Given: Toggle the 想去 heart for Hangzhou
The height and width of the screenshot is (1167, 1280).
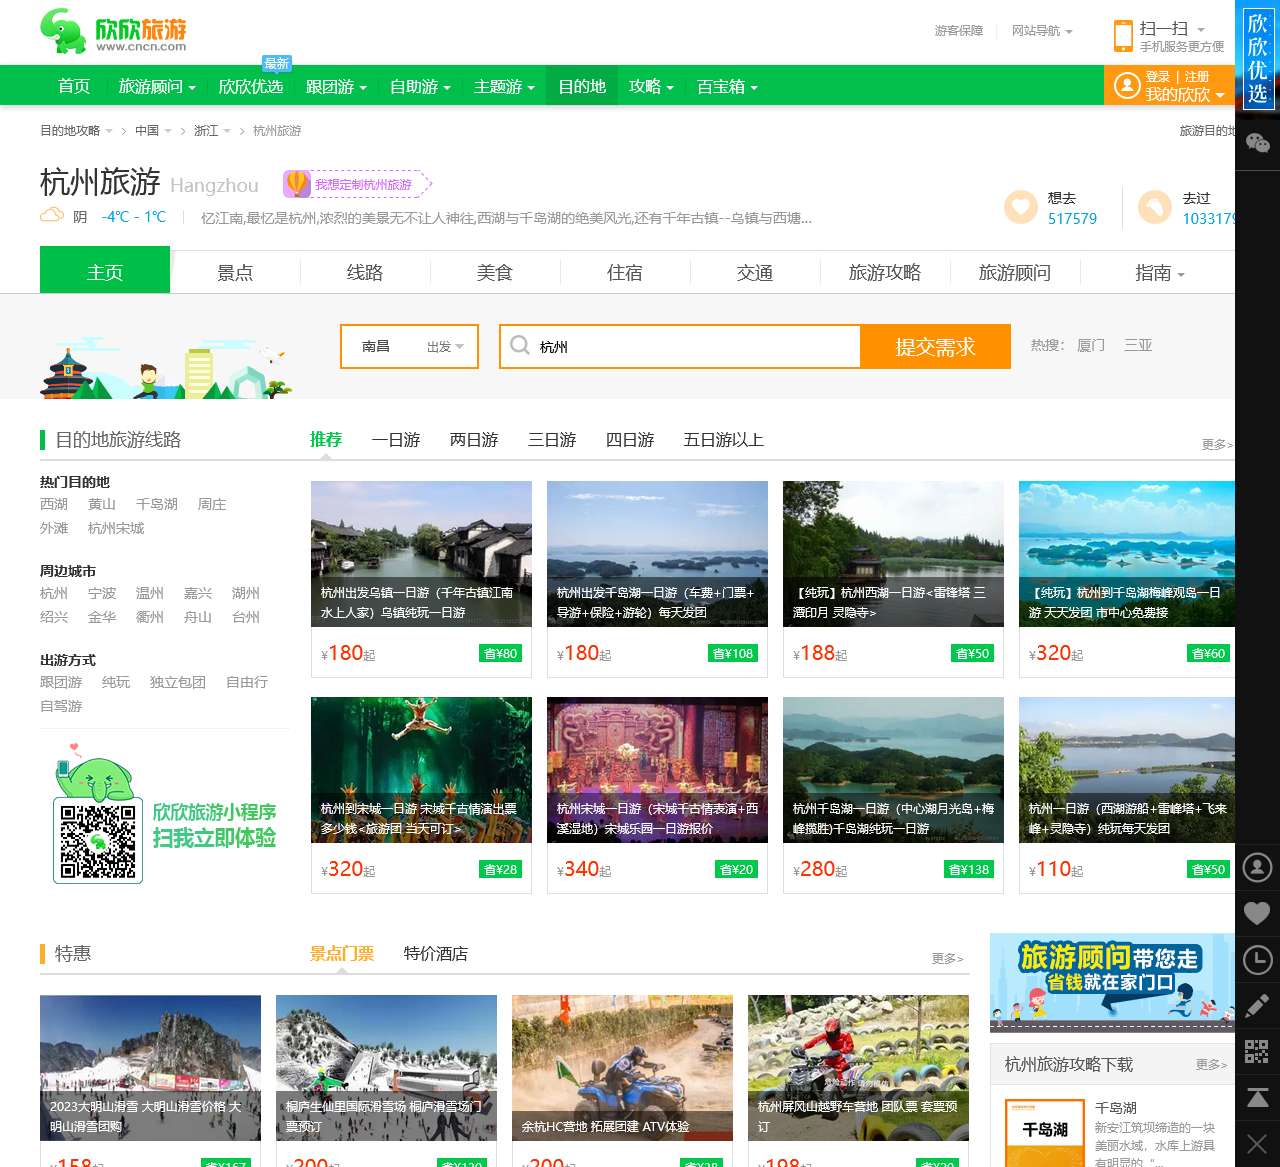Looking at the screenshot, I should (x=1019, y=207).
